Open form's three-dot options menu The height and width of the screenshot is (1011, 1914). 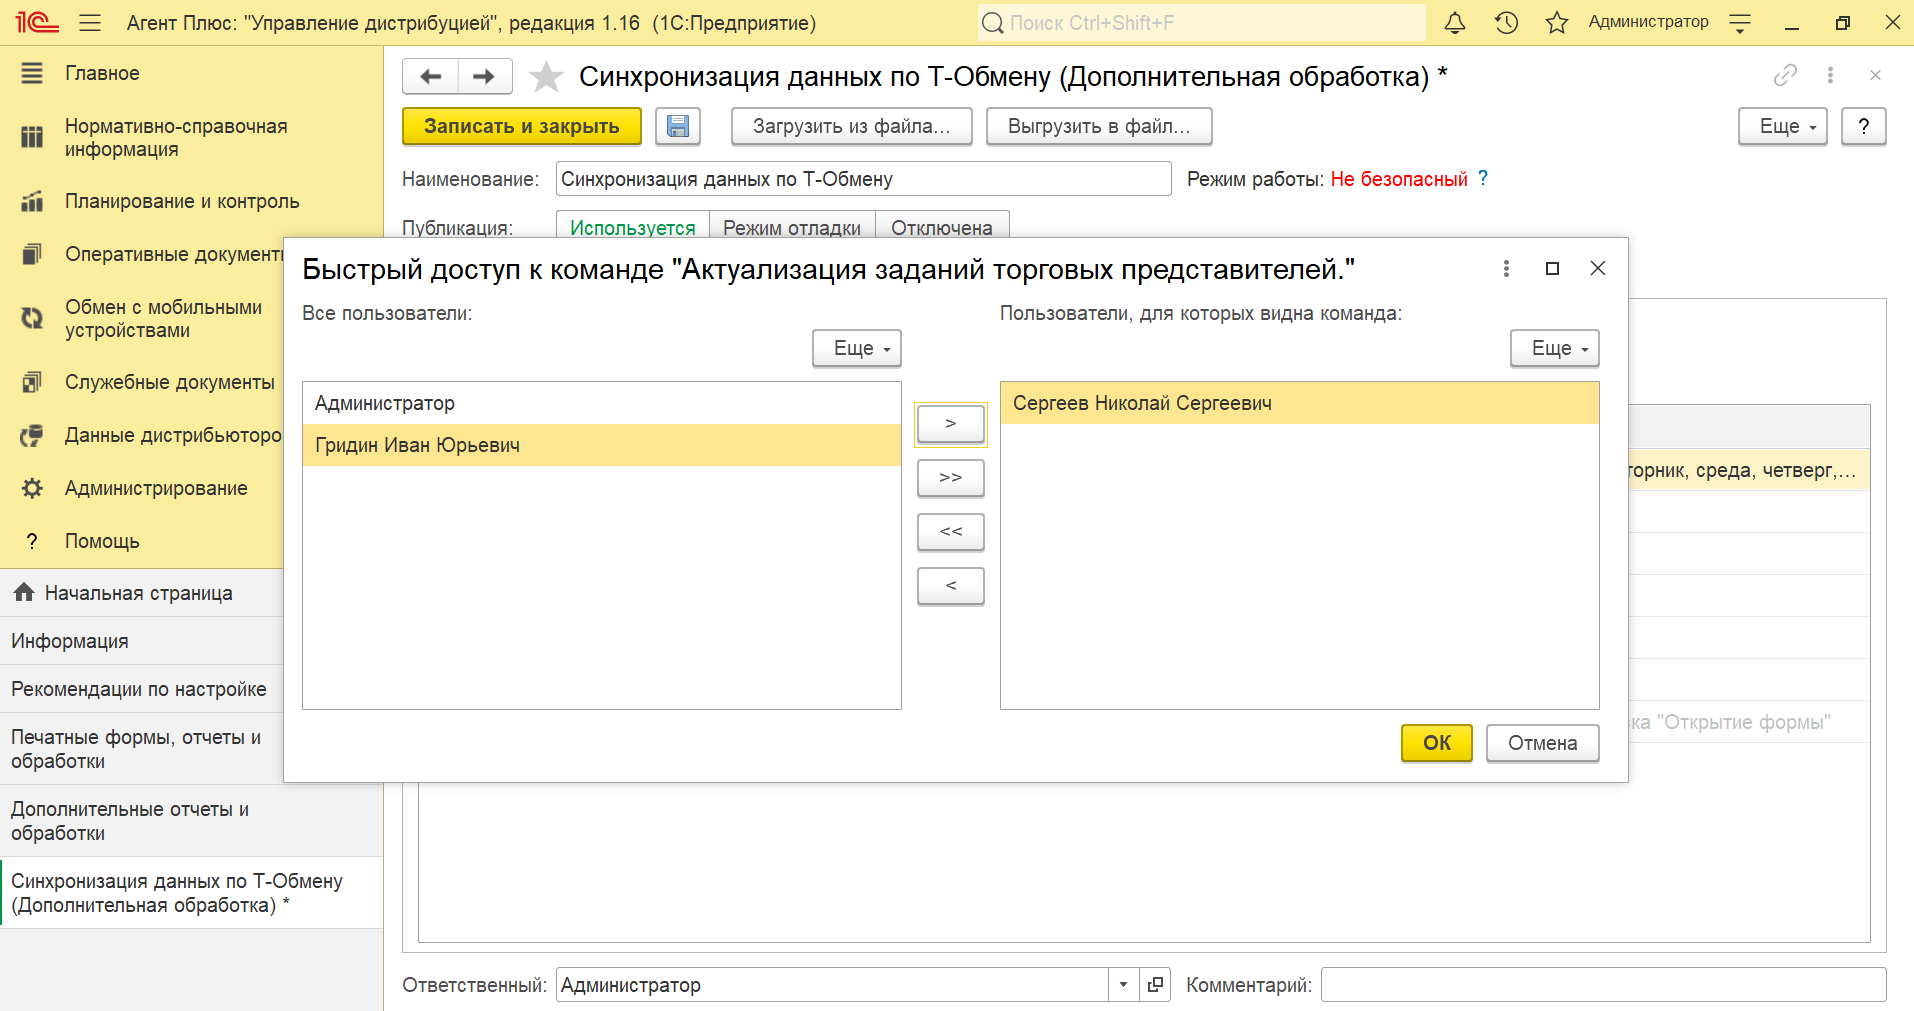1830,75
